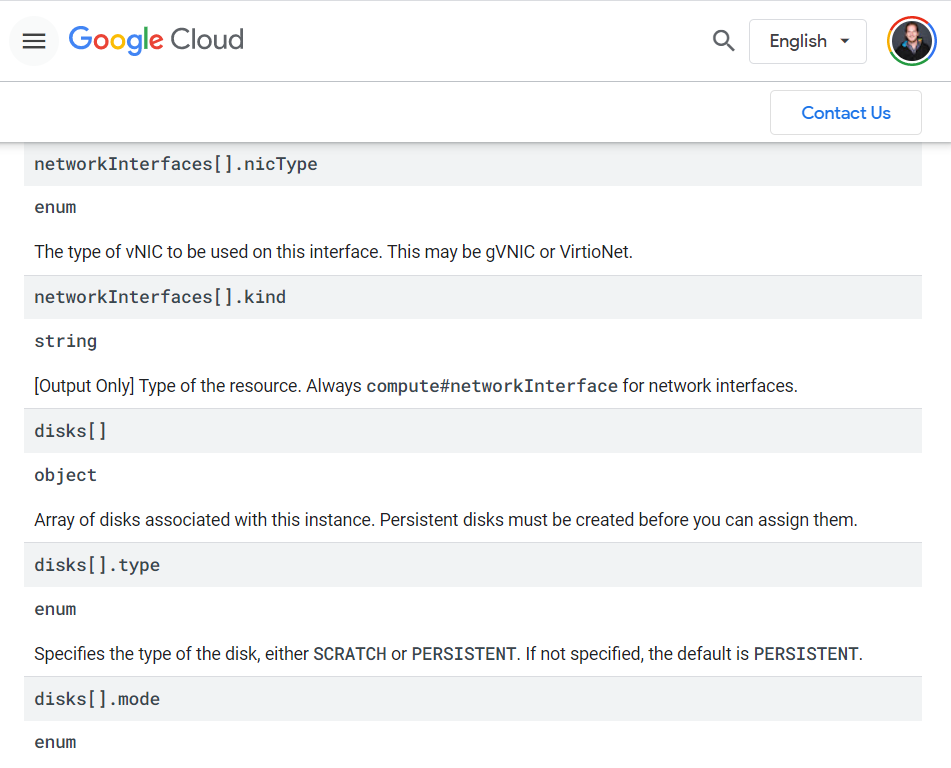The width and height of the screenshot is (951, 768).
Task: Open the user account avatar
Action: 911,41
